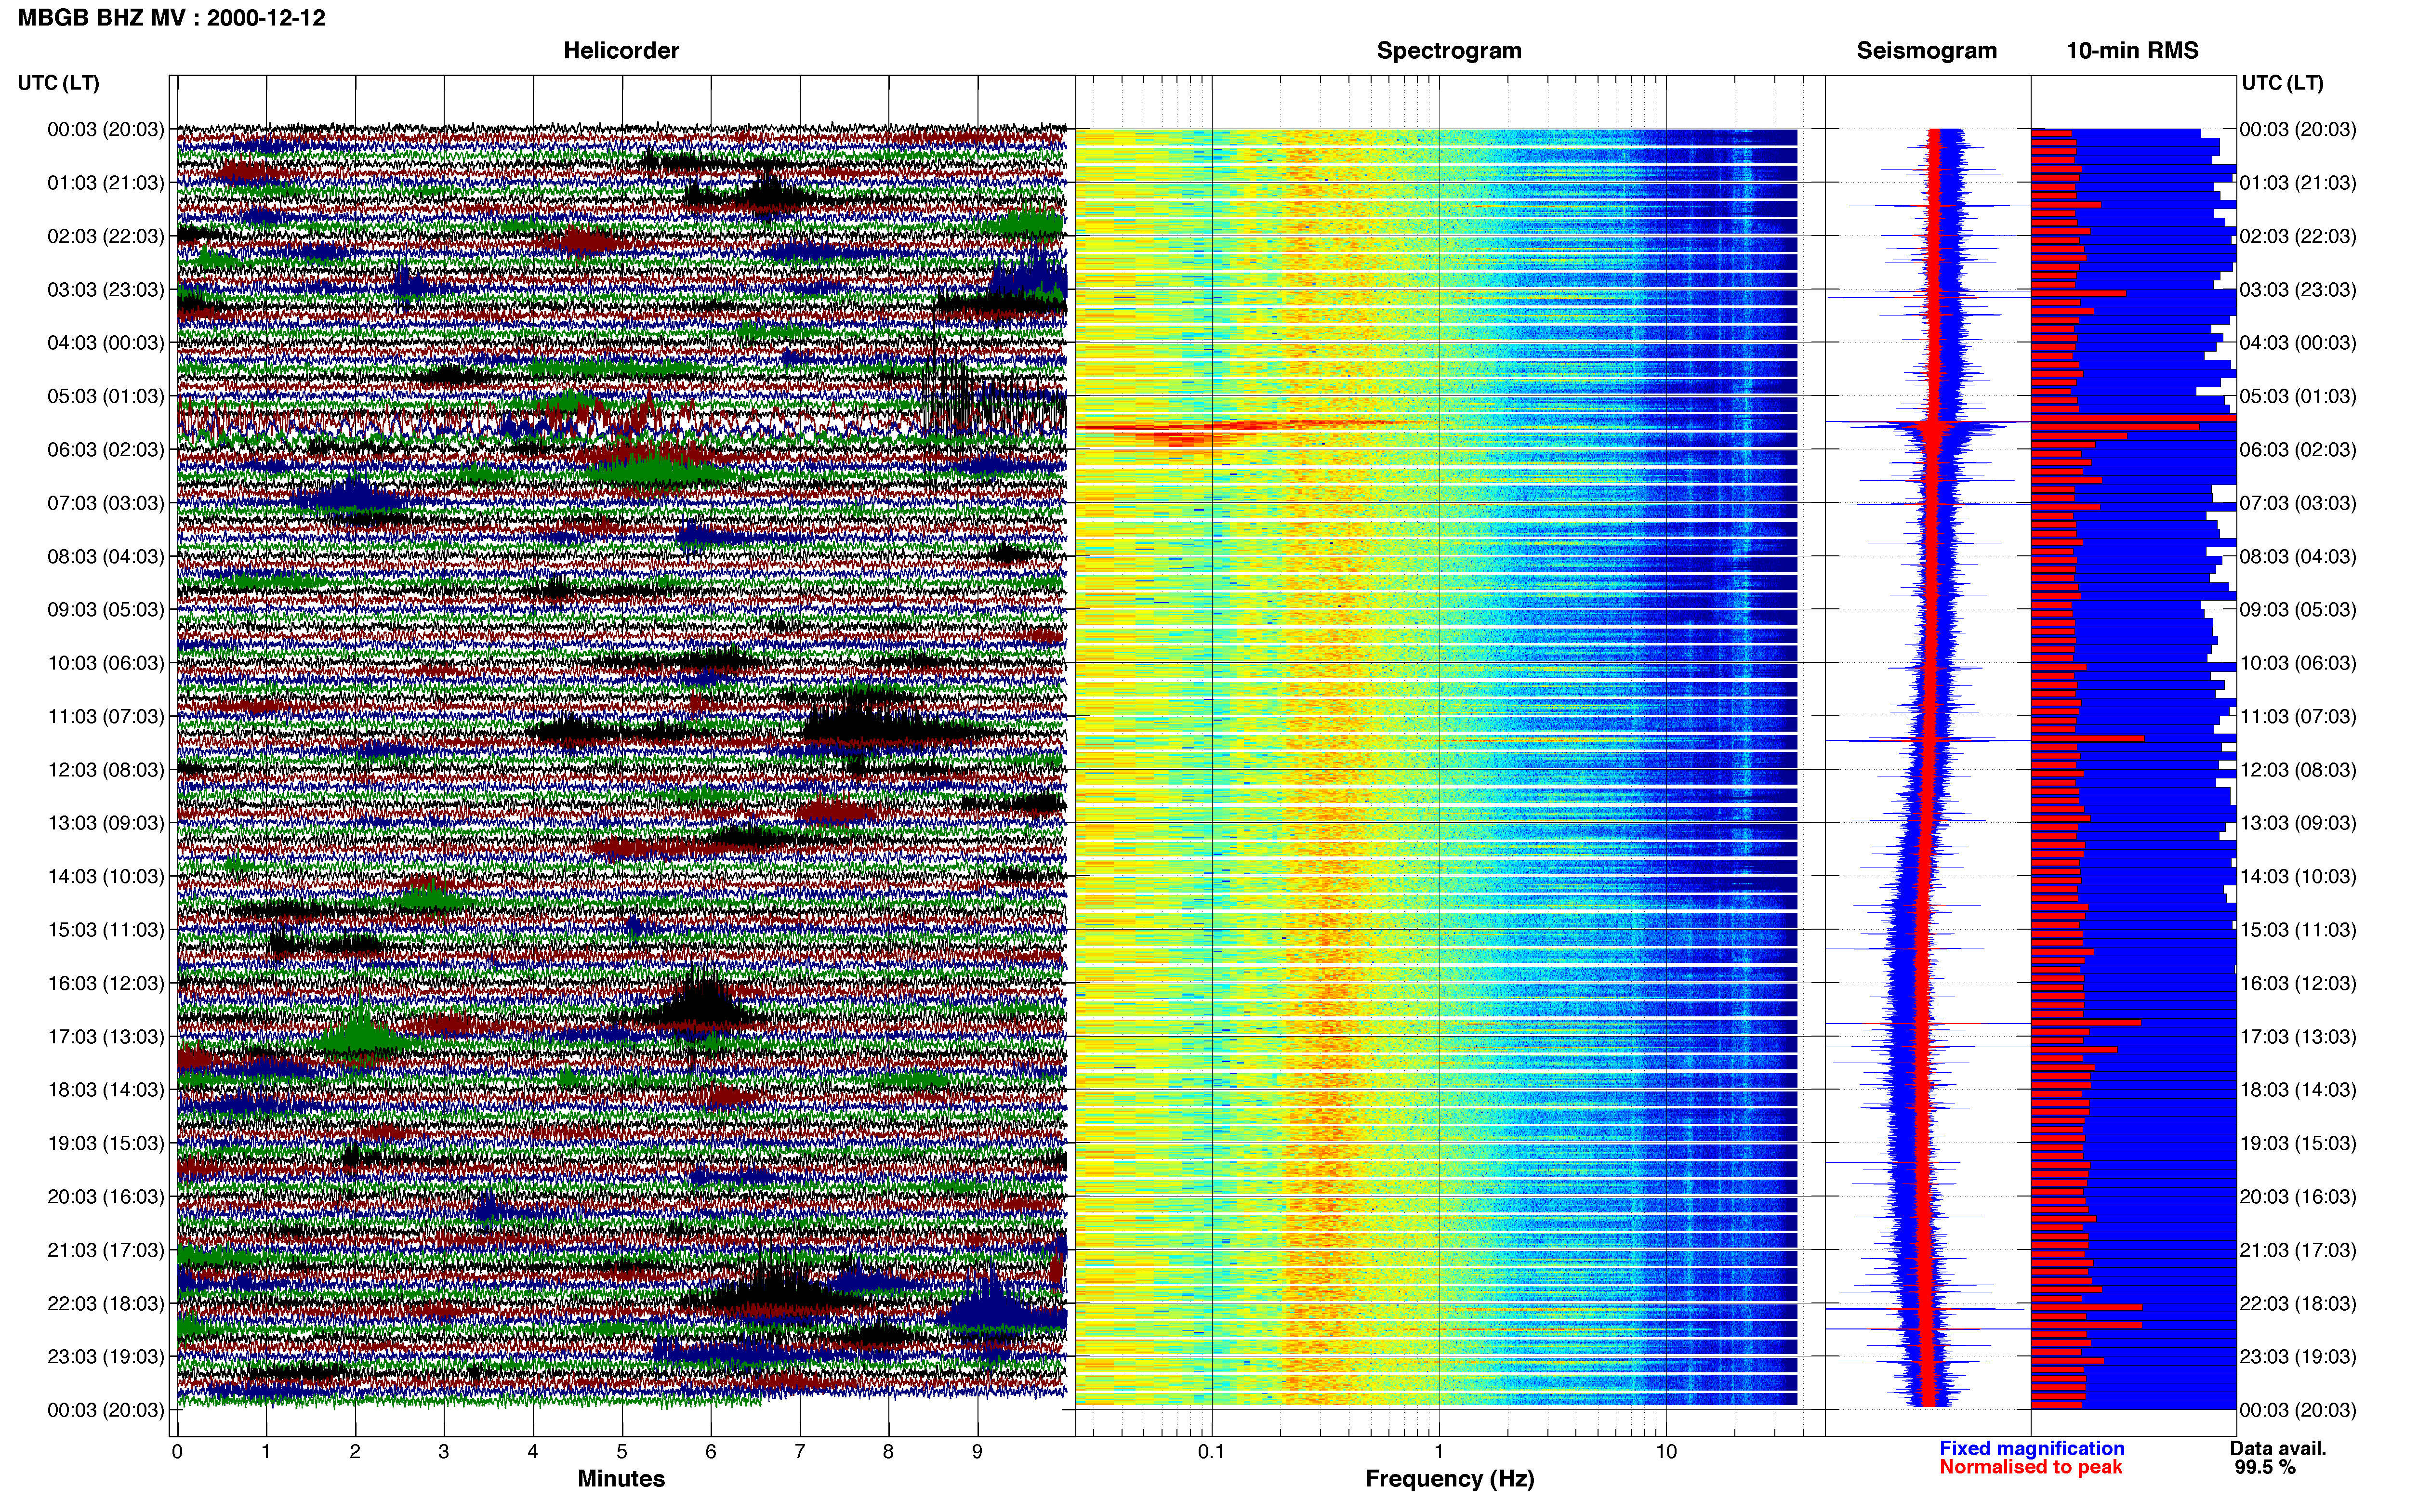Click '02:03 (22:03)' on the Helicorder time axis
2418x1512 pixels.
pyautogui.click(x=106, y=236)
